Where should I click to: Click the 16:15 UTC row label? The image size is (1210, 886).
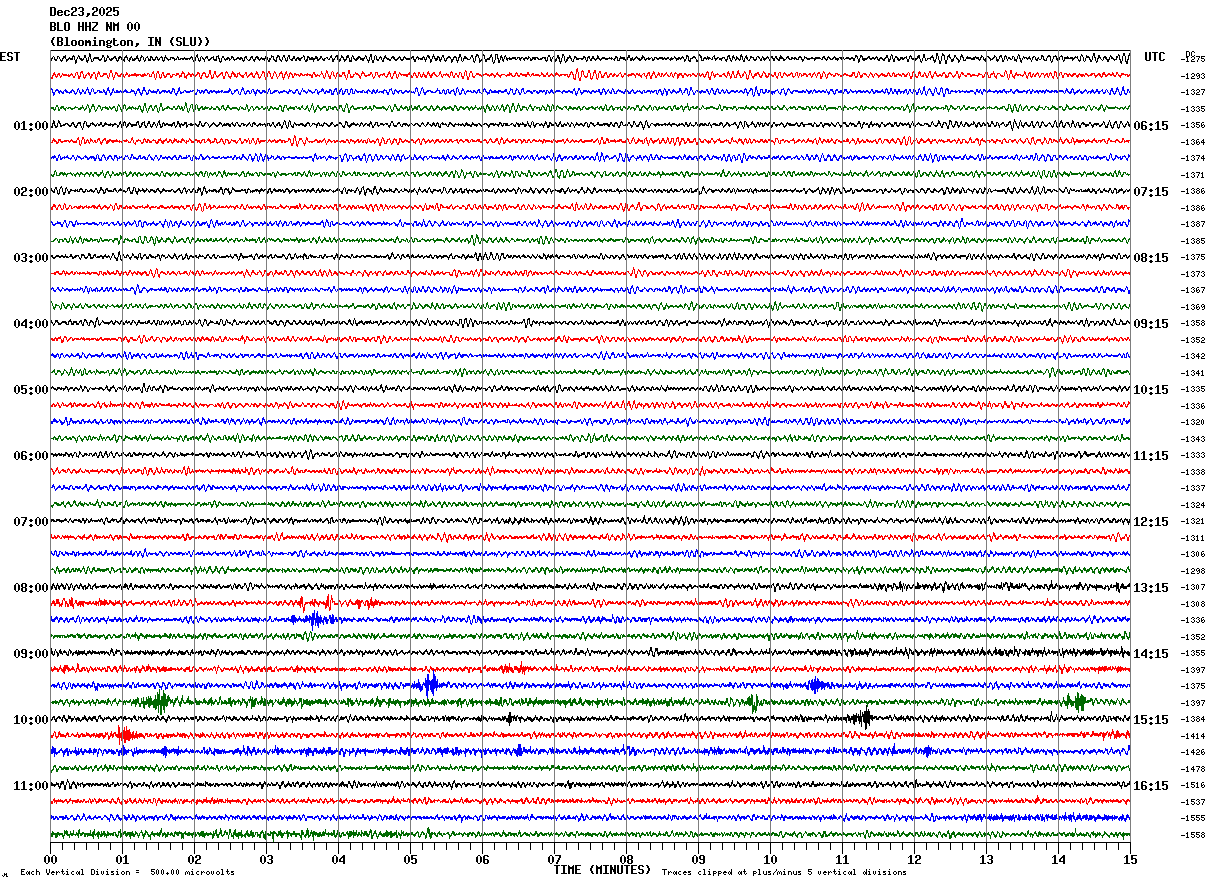click(1151, 786)
